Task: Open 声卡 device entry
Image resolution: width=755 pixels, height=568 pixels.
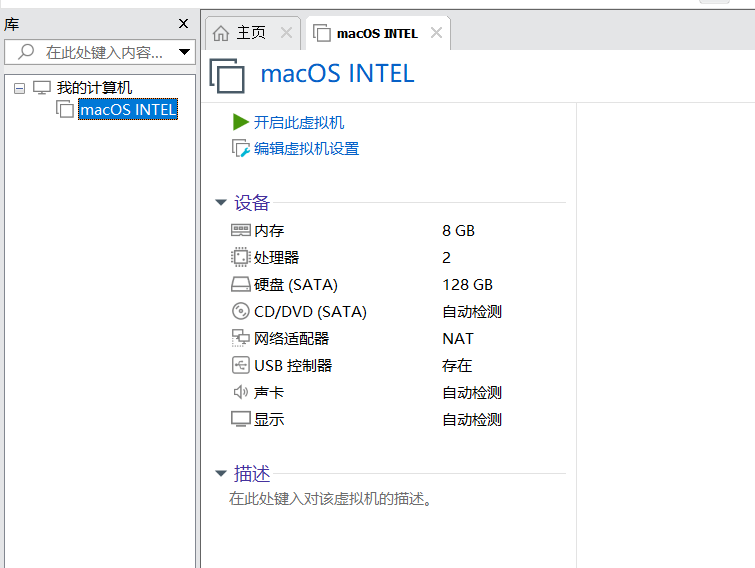Action: pos(269,392)
